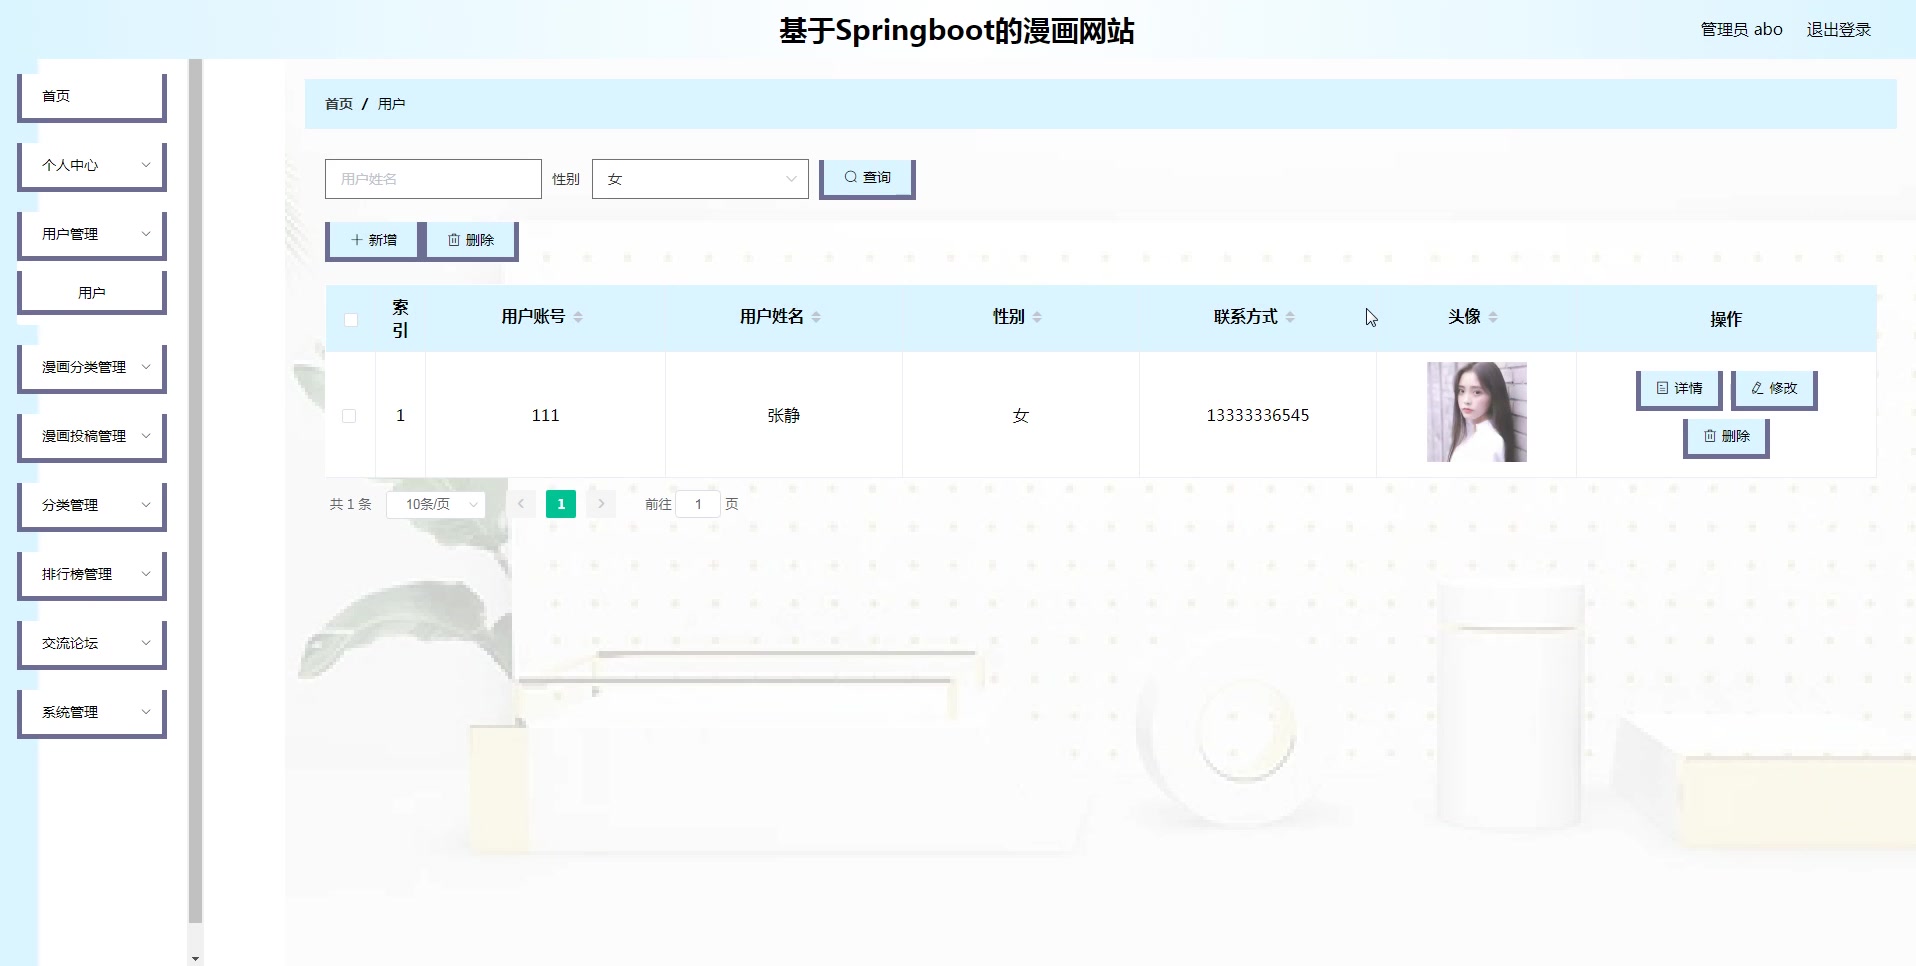The image size is (1916, 966).
Task: Click the pencil icon on the 修改 button
Action: [1756, 388]
